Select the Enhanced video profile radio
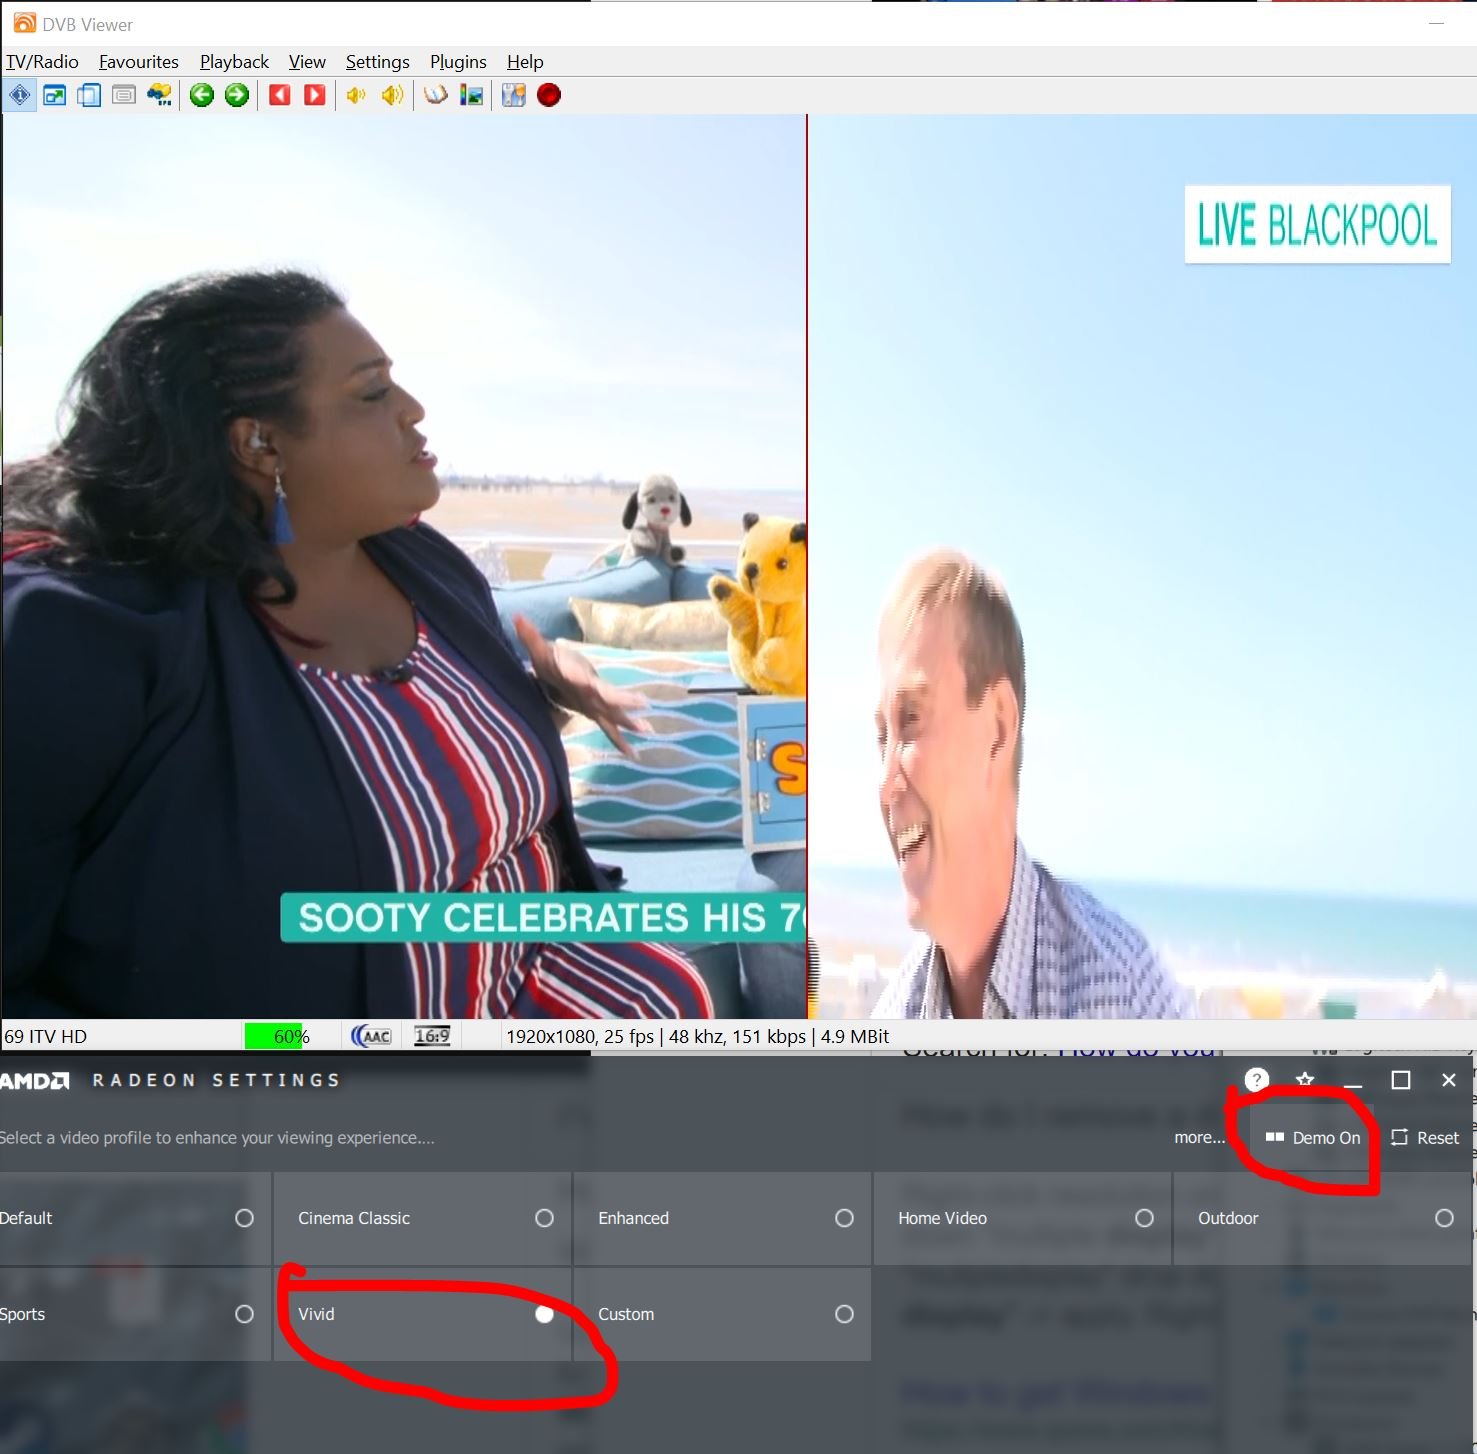Viewport: 1477px width, 1454px height. click(844, 1218)
